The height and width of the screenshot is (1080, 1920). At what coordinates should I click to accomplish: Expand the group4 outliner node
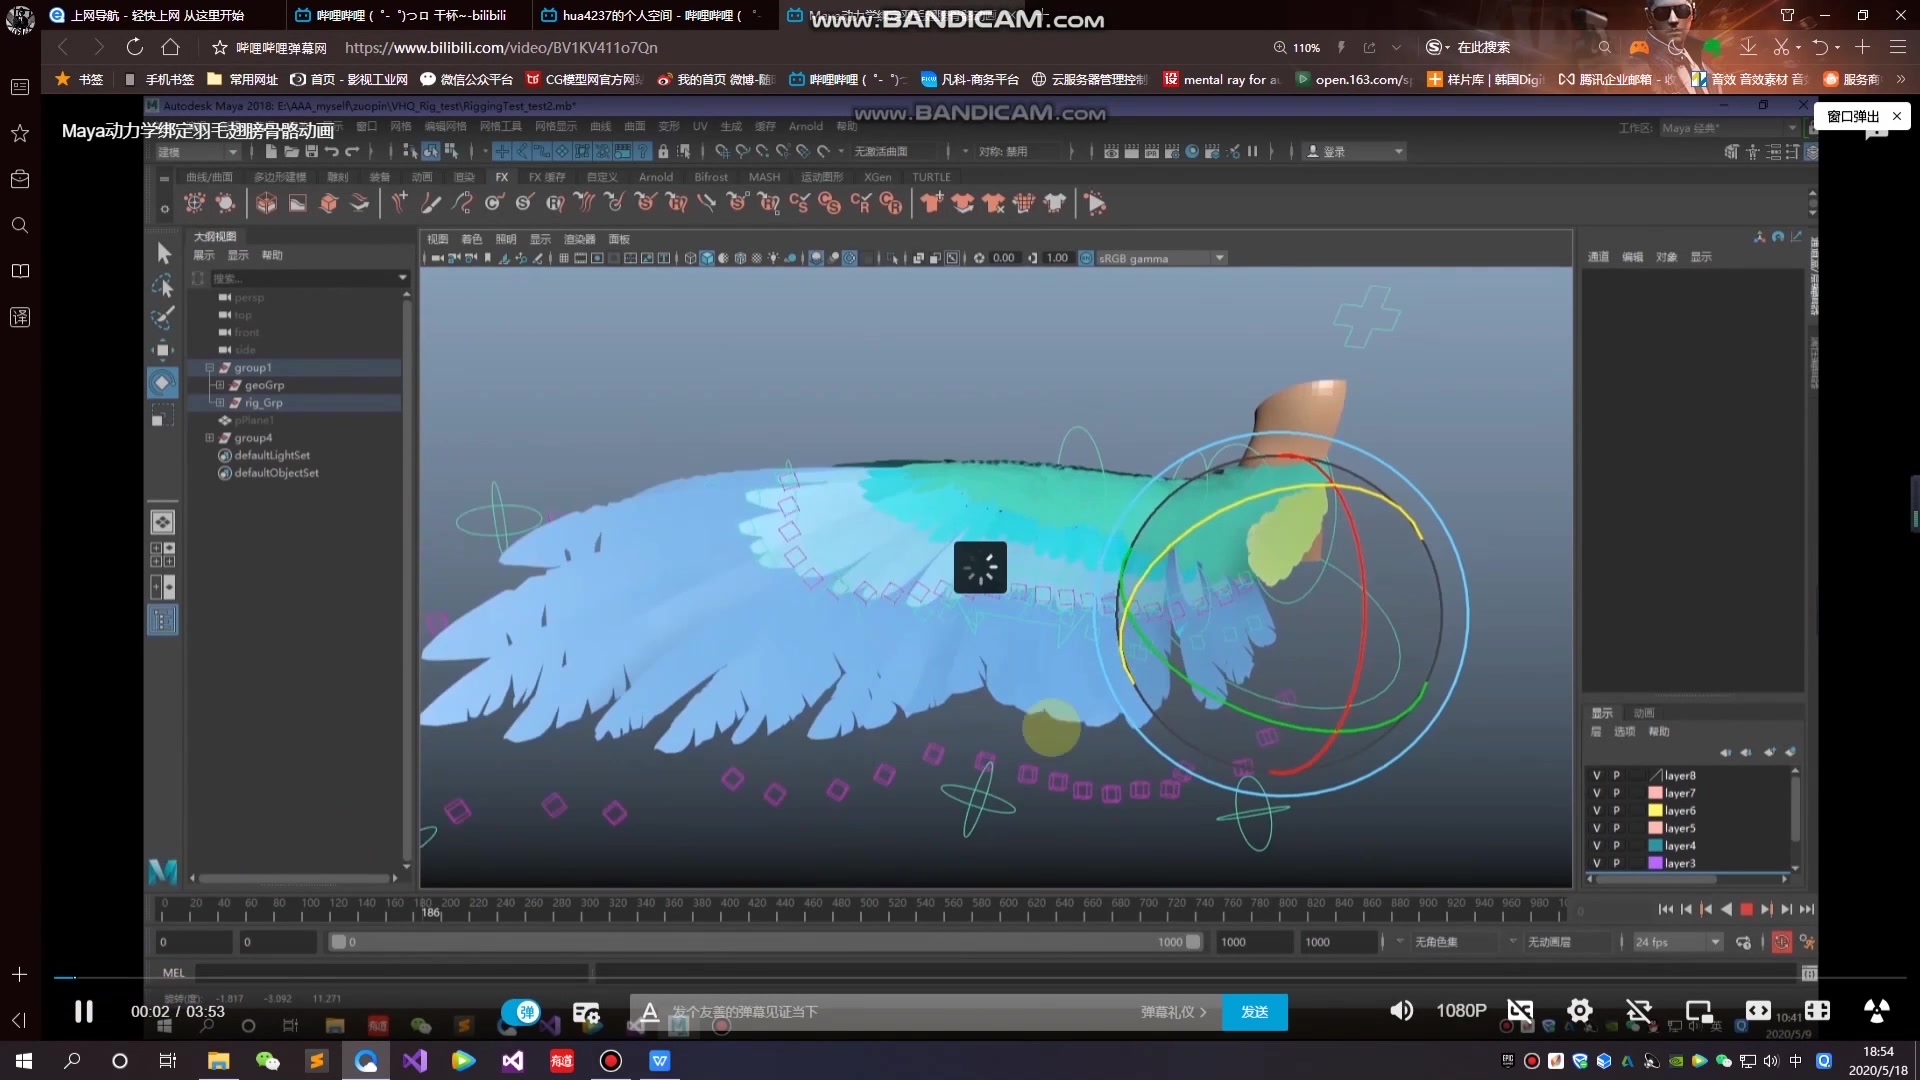tap(210, 438)
